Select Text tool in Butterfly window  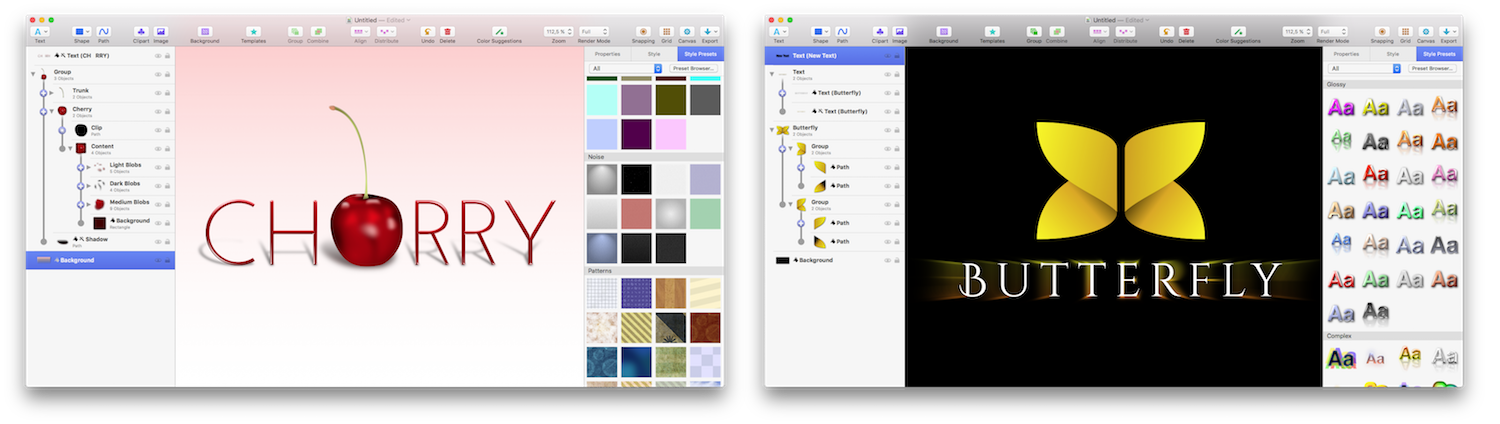point(779,32)
